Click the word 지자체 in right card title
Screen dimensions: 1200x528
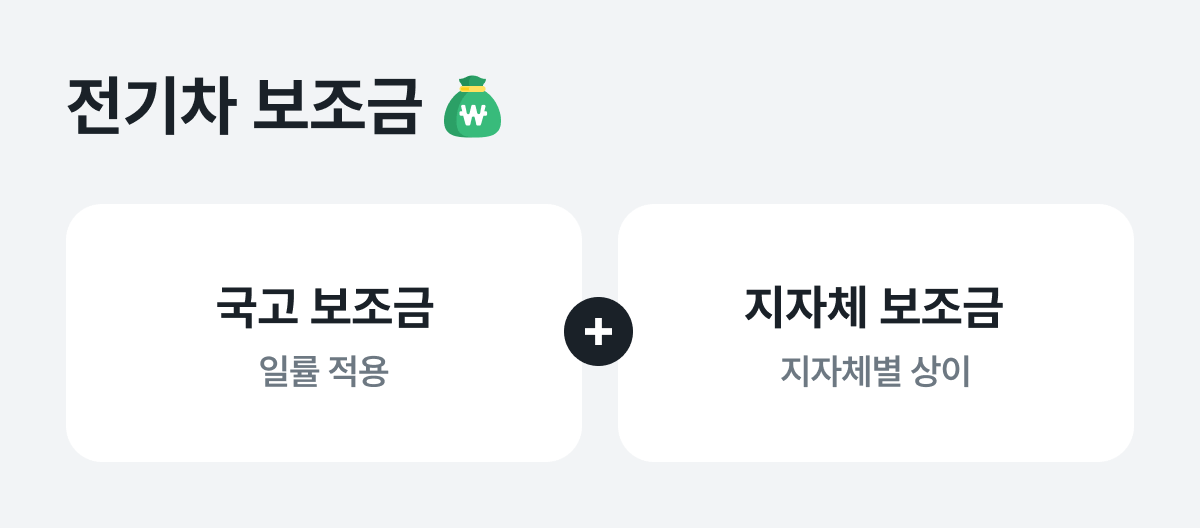pyautogui.click(x=804, y=308)
